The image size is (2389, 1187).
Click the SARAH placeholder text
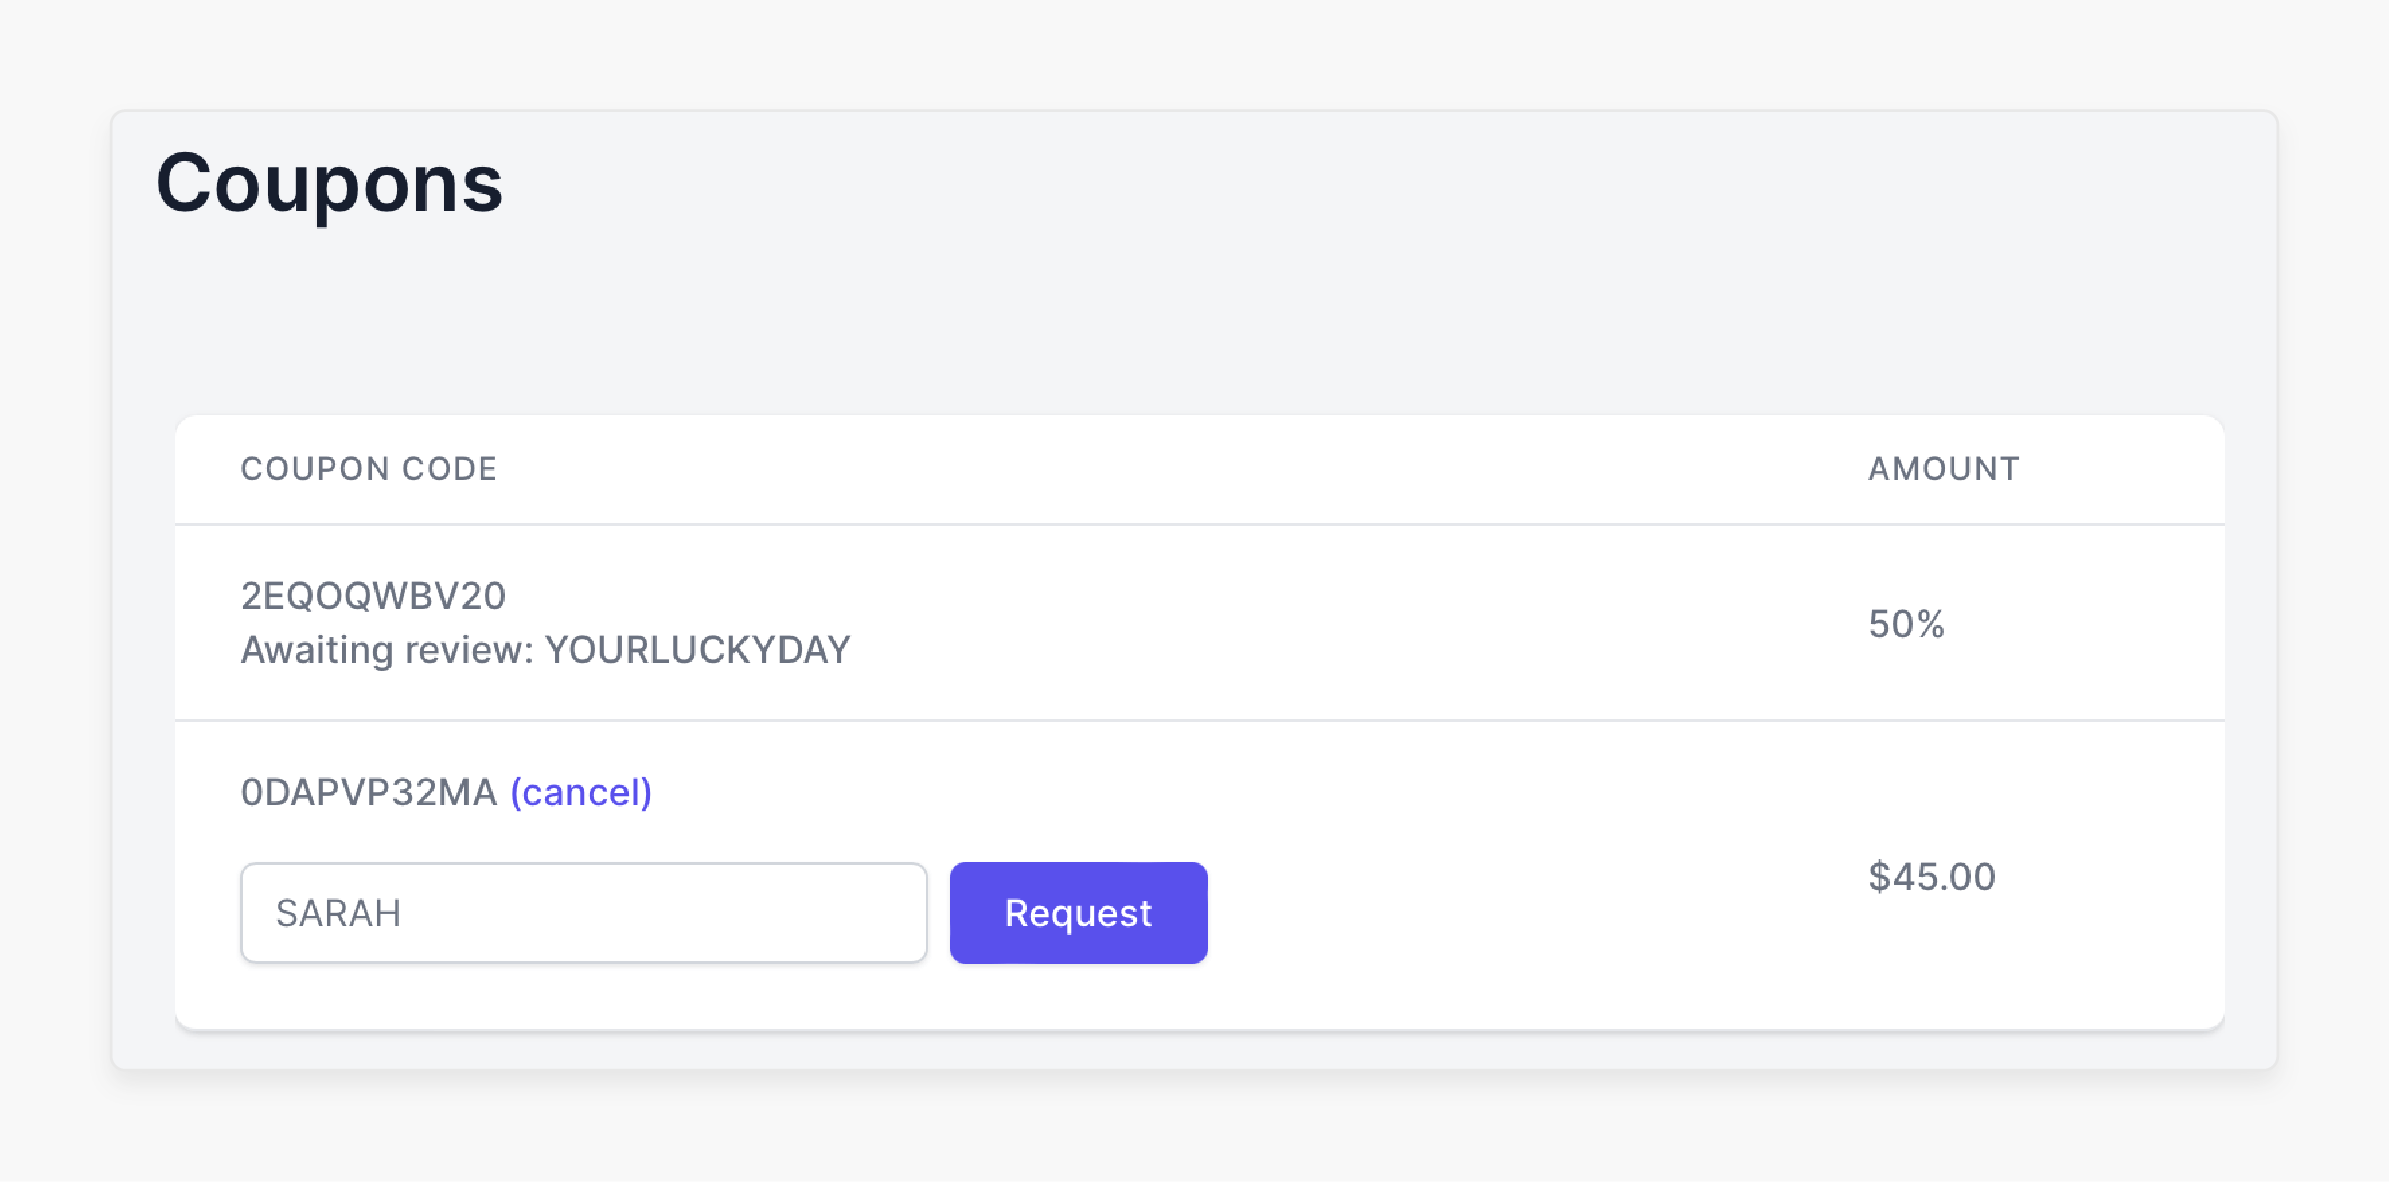338,913
